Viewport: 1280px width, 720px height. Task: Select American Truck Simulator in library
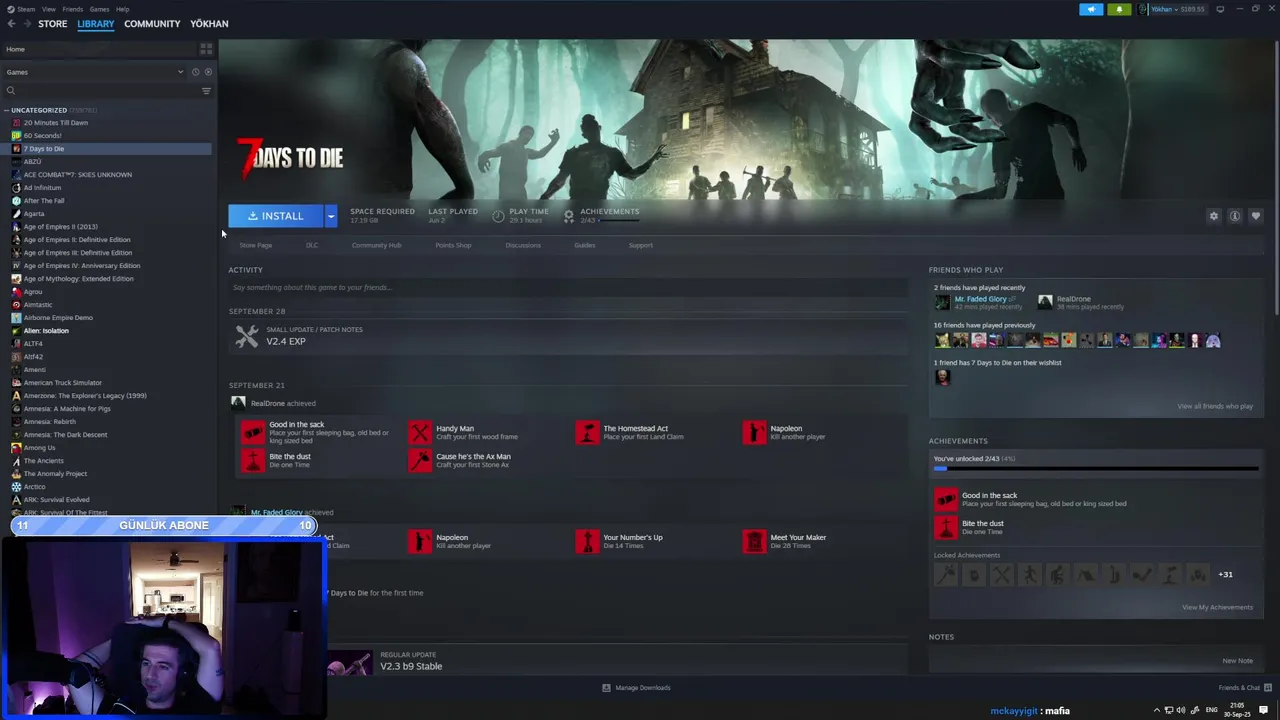pos(62,383)
